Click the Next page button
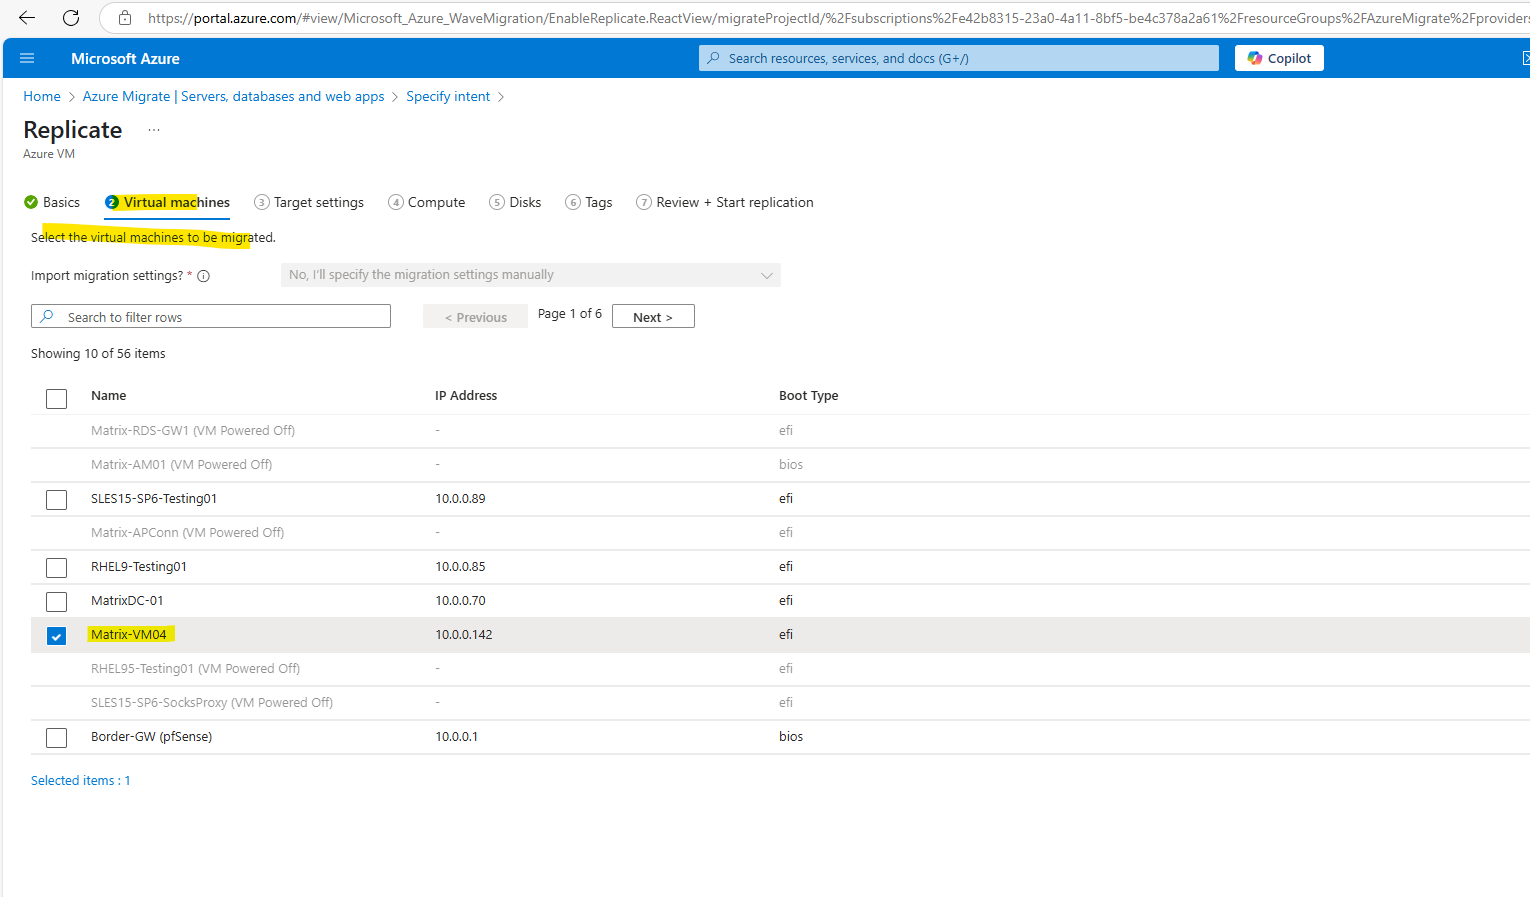This screenshot has width=1530, height=897. (x=653, y=316)
